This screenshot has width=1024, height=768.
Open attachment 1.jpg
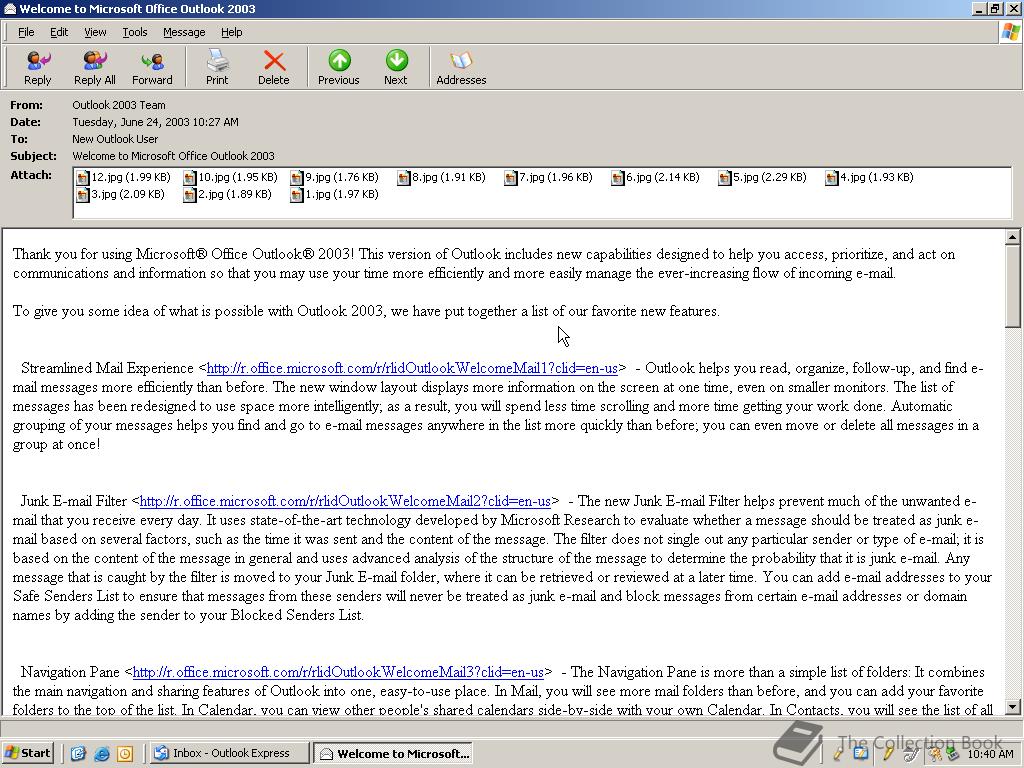(334, 194)
